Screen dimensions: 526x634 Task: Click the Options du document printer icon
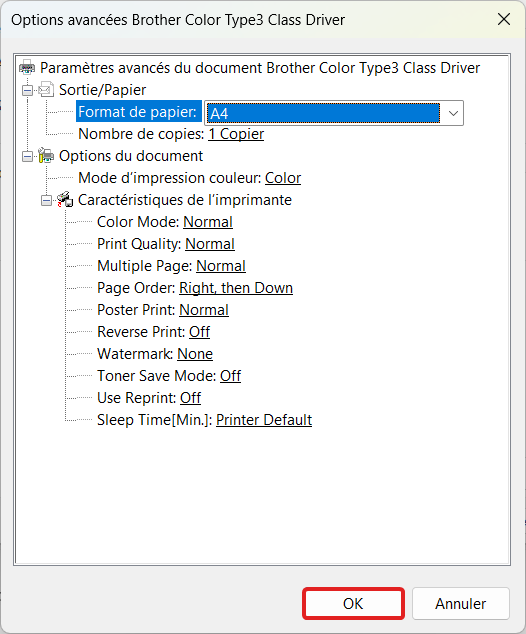[46, 155]
